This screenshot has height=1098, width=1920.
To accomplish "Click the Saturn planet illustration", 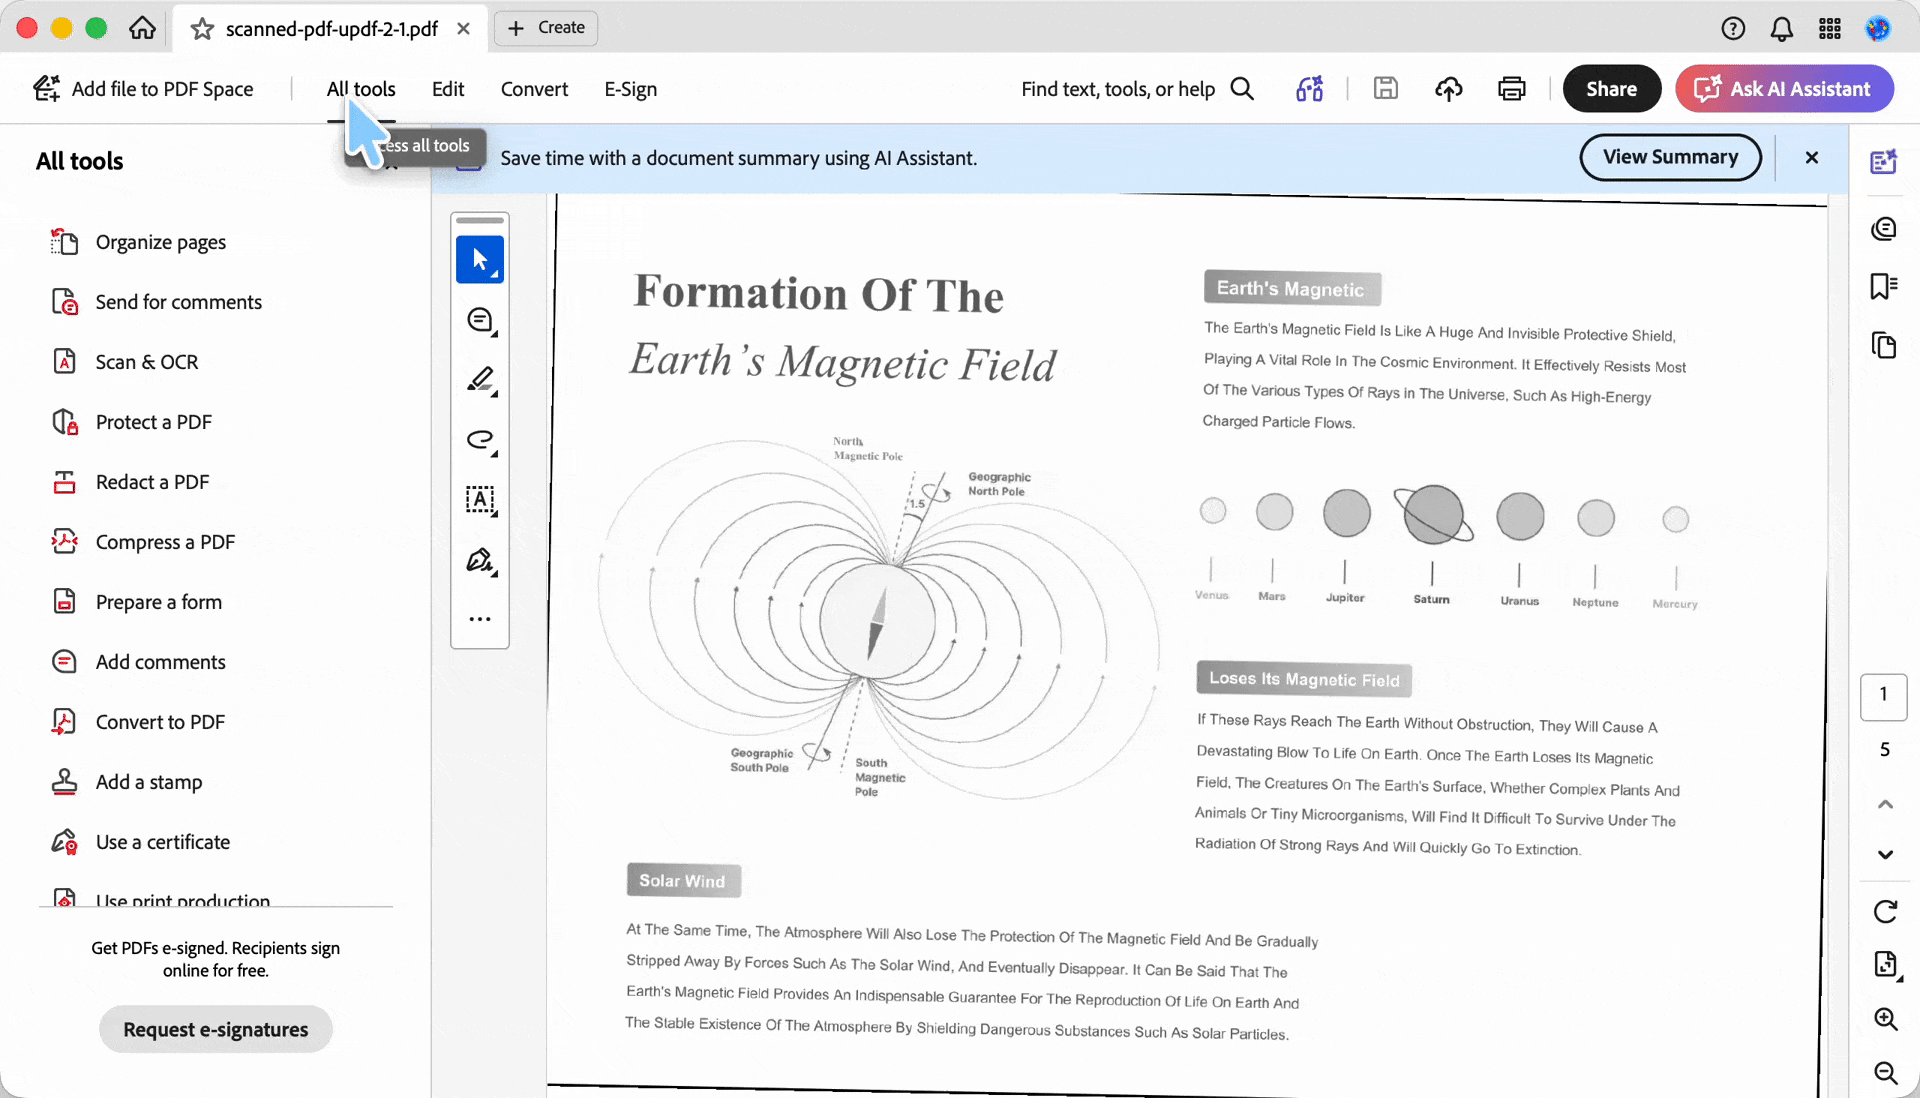I will point(1433,515).
